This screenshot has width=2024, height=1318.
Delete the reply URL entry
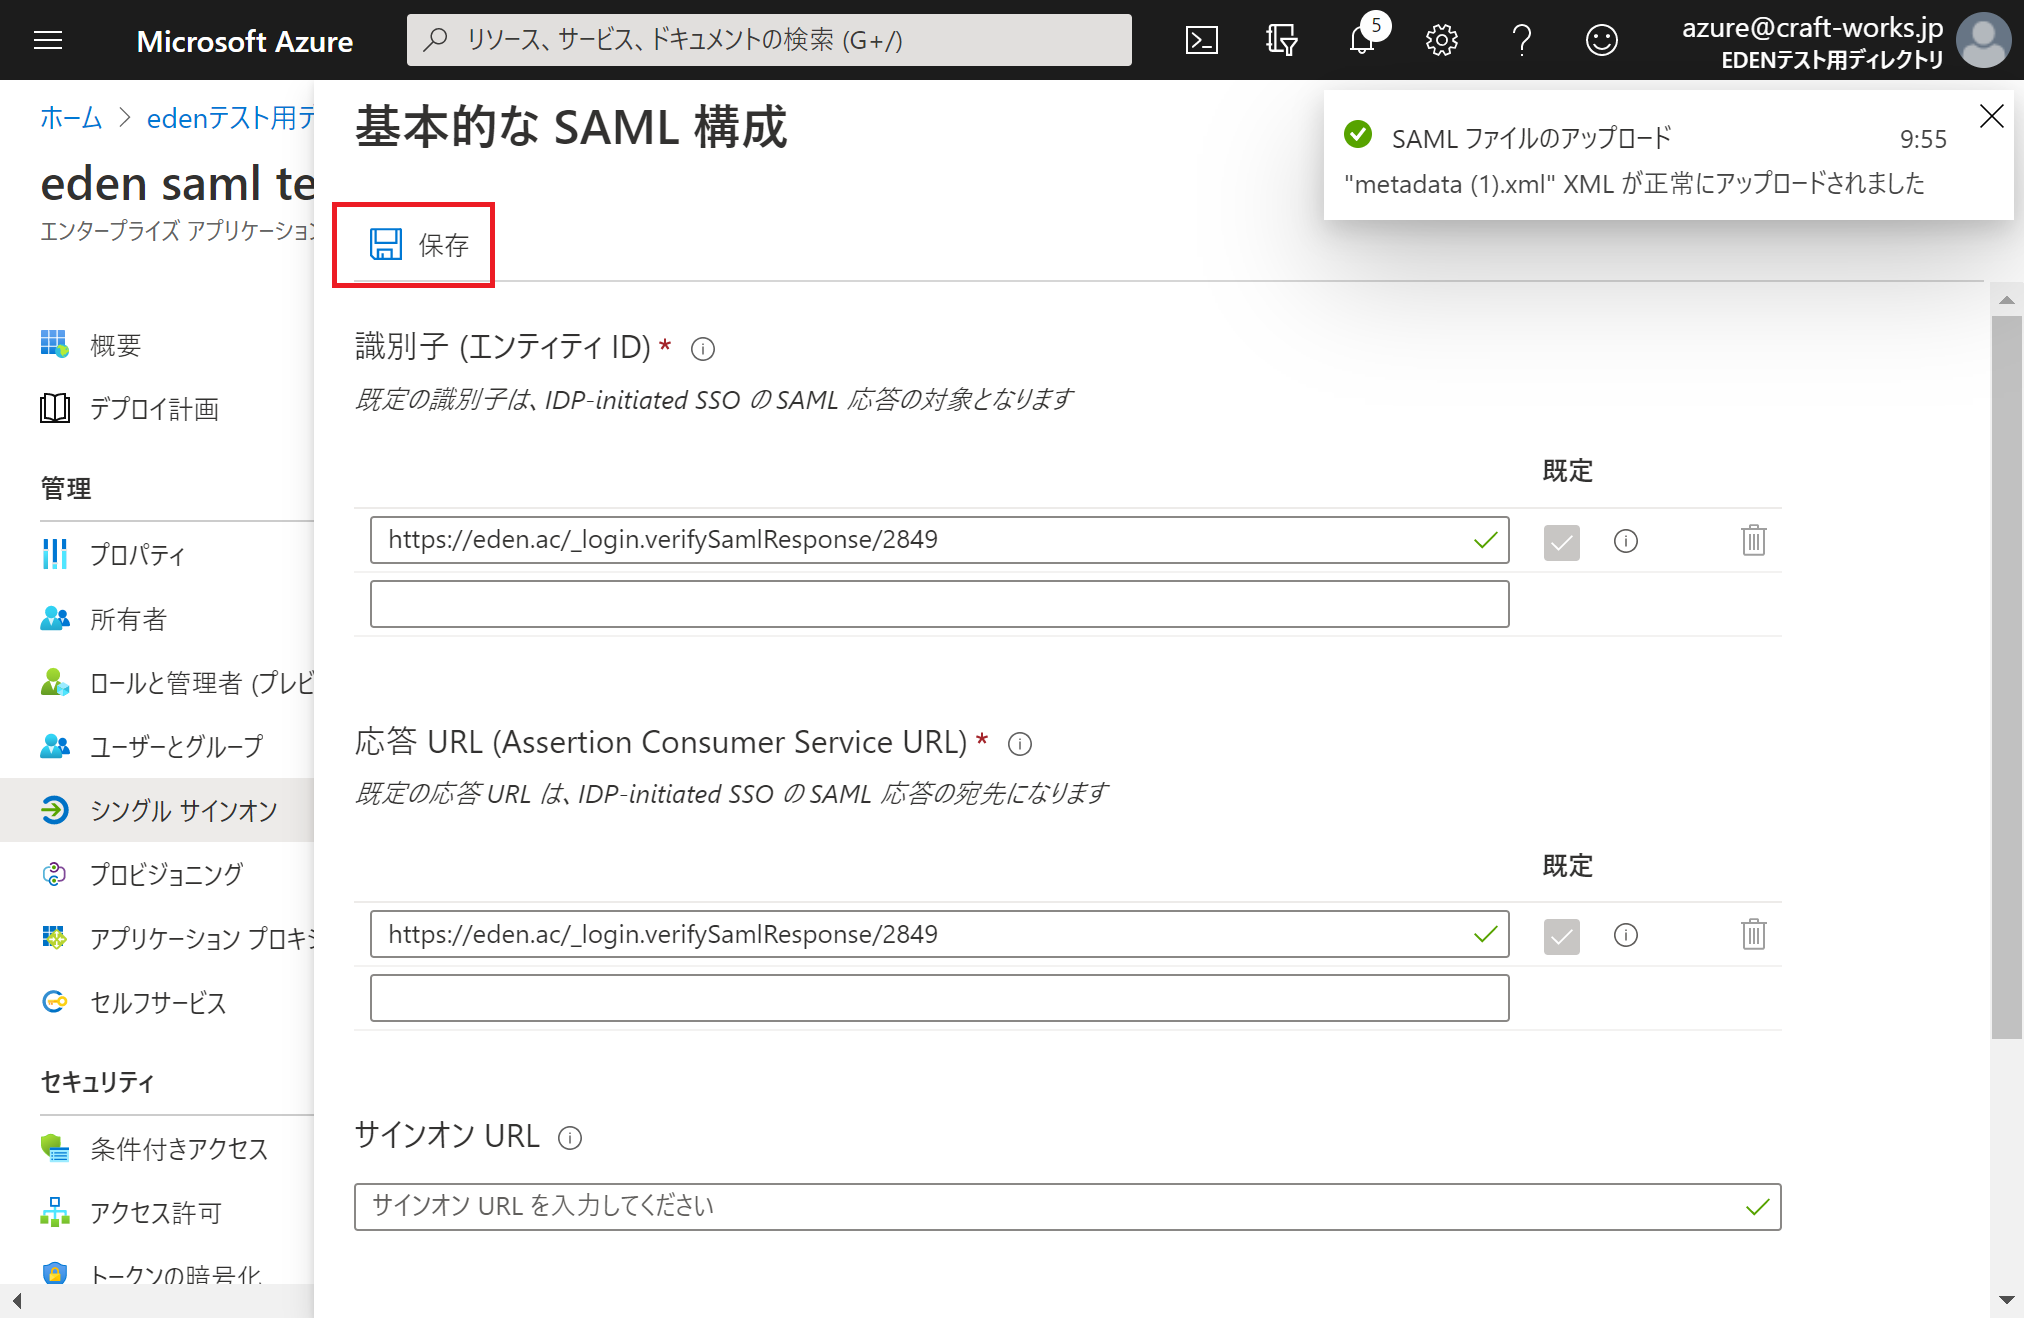[1753, 934]
